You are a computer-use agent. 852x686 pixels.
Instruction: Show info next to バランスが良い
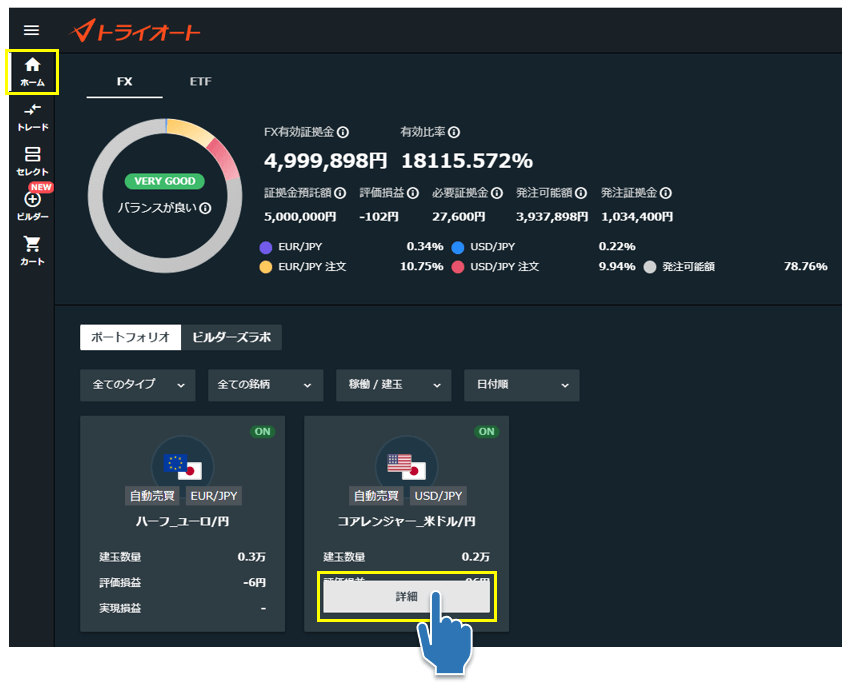click(205, 208)
